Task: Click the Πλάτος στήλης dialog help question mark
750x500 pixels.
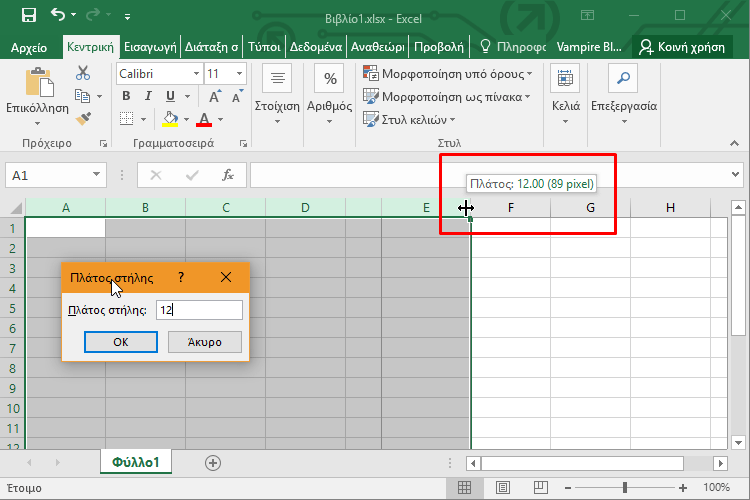Action: pyautogui.click(x=181, y=277)
